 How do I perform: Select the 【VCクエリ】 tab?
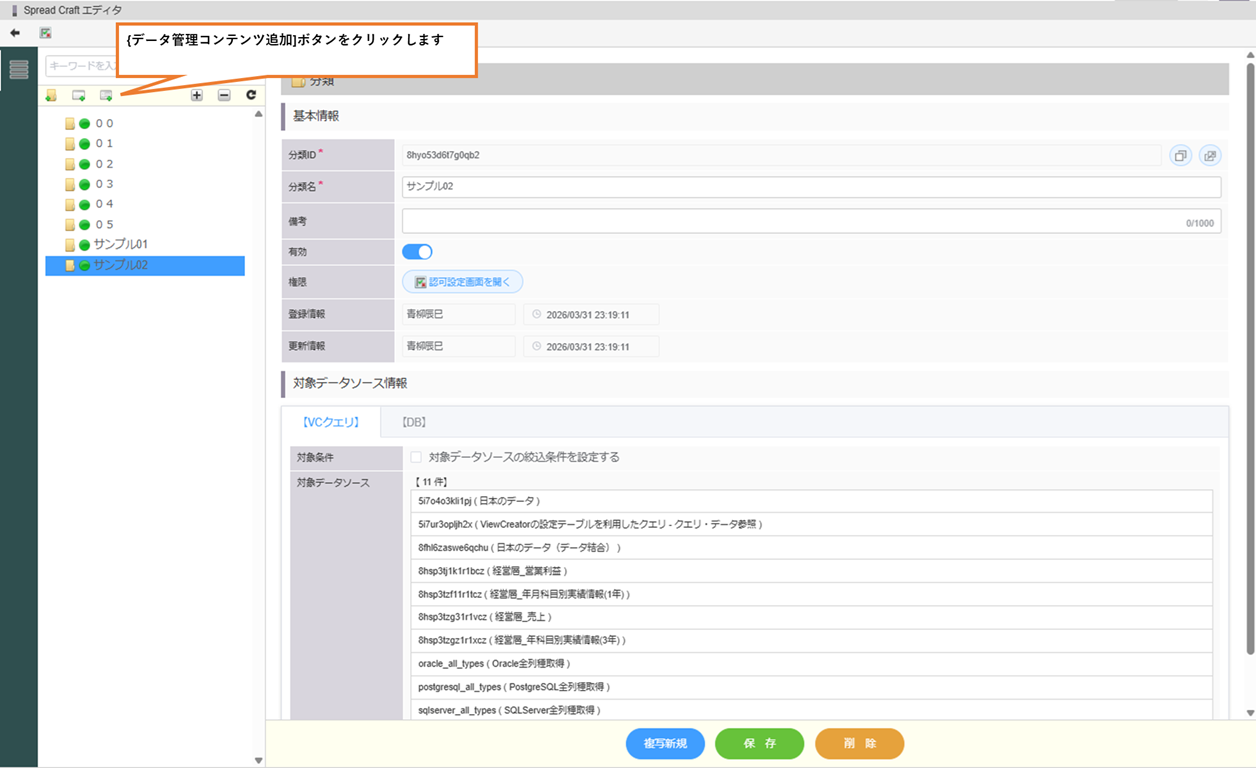point(331,423)
